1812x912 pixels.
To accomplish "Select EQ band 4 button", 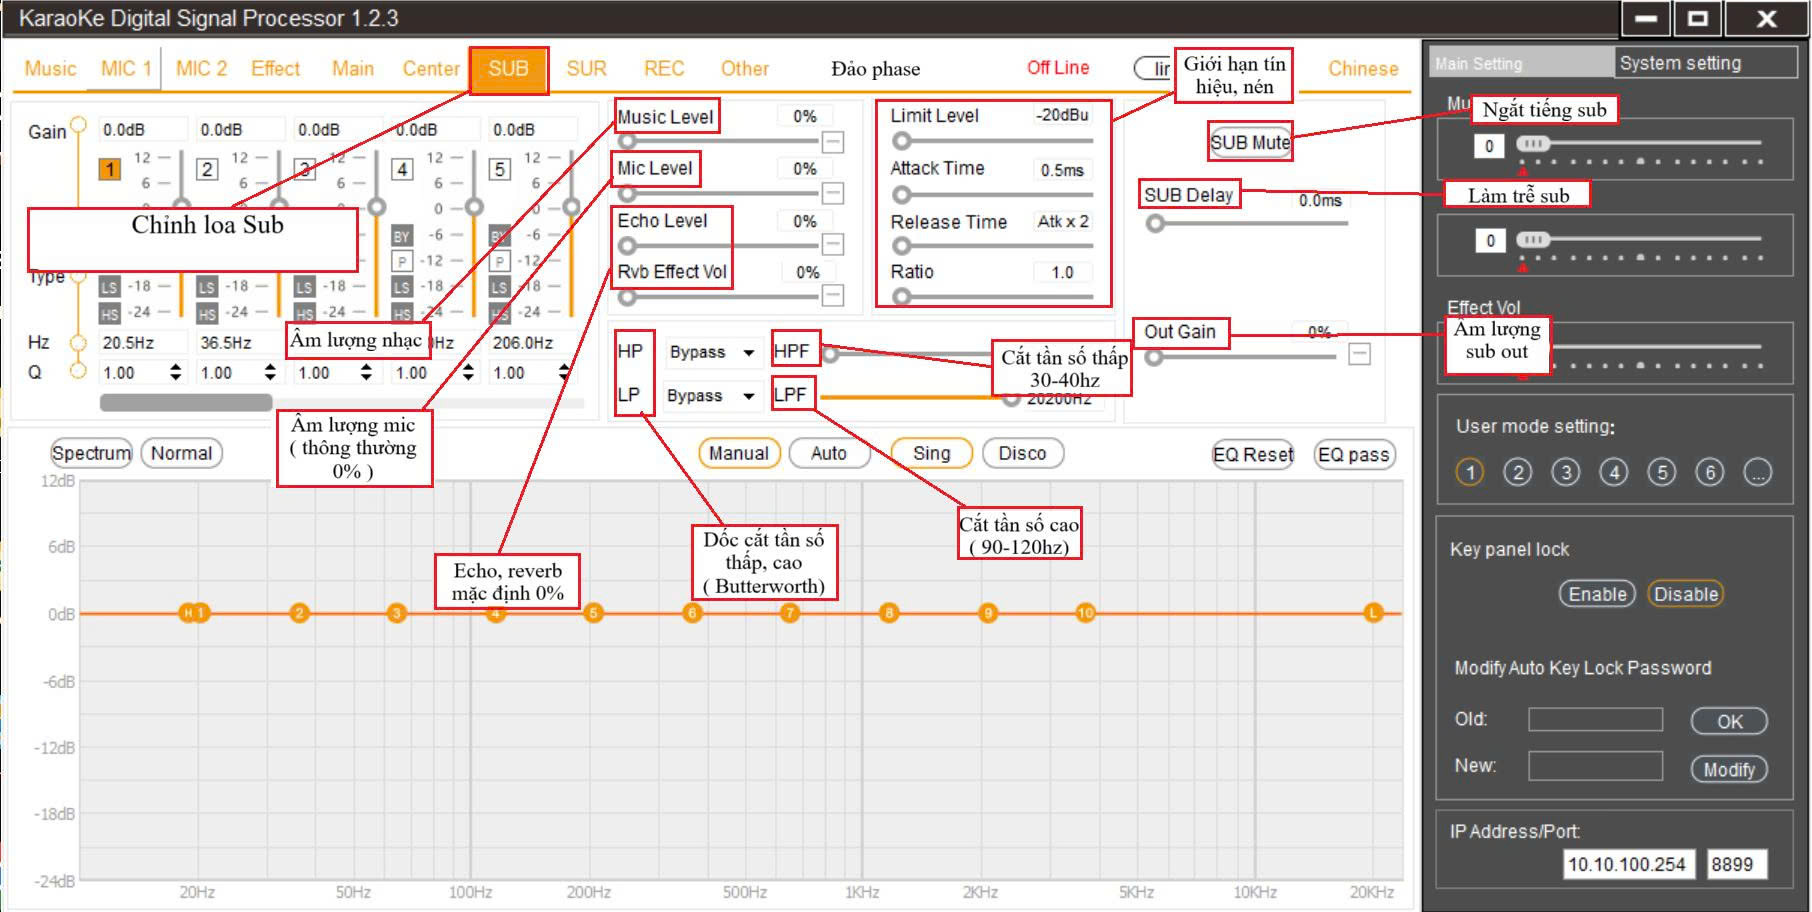I will (x=402, y=169).
